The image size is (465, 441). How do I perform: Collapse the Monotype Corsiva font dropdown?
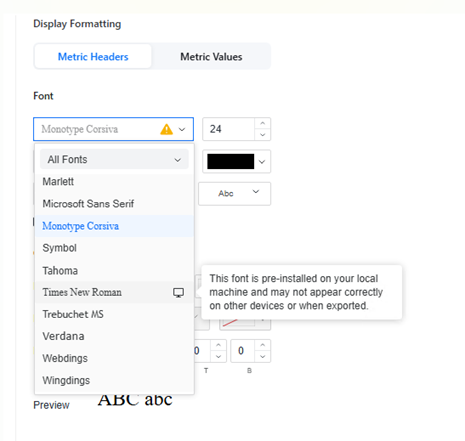(182, 129)
